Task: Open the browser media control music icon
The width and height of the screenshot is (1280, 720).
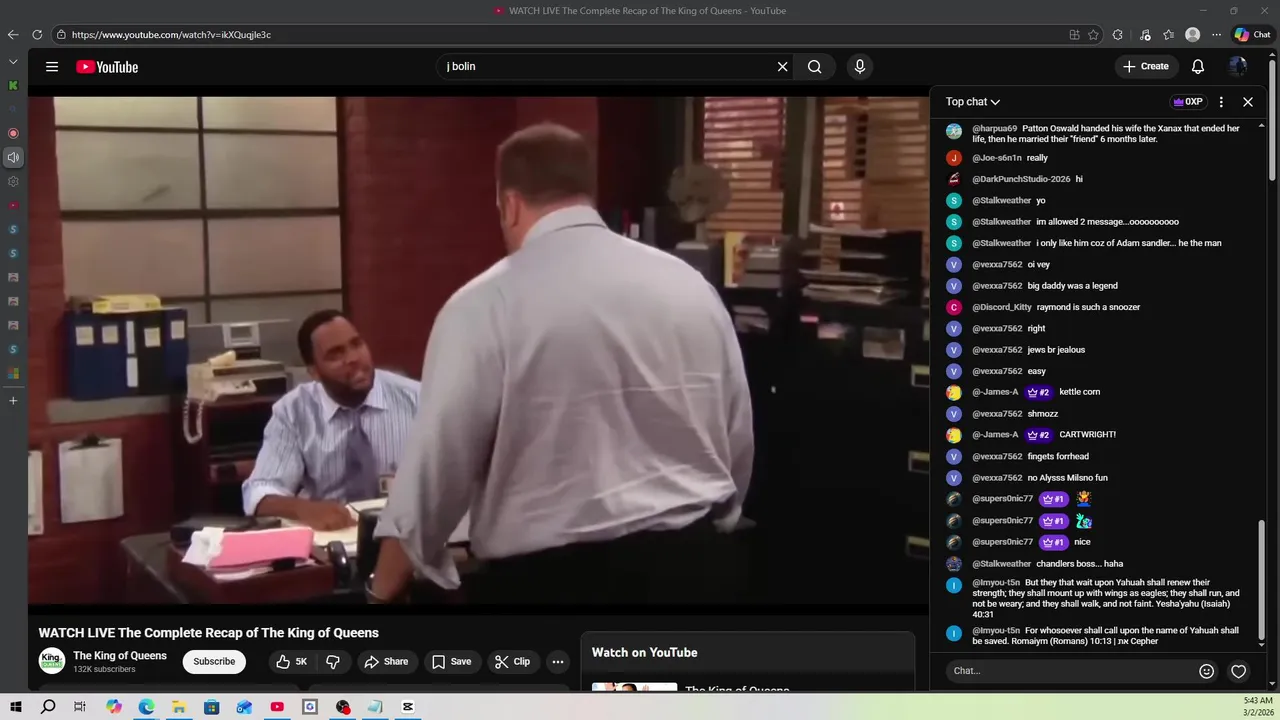Action: pos(1146,34)
